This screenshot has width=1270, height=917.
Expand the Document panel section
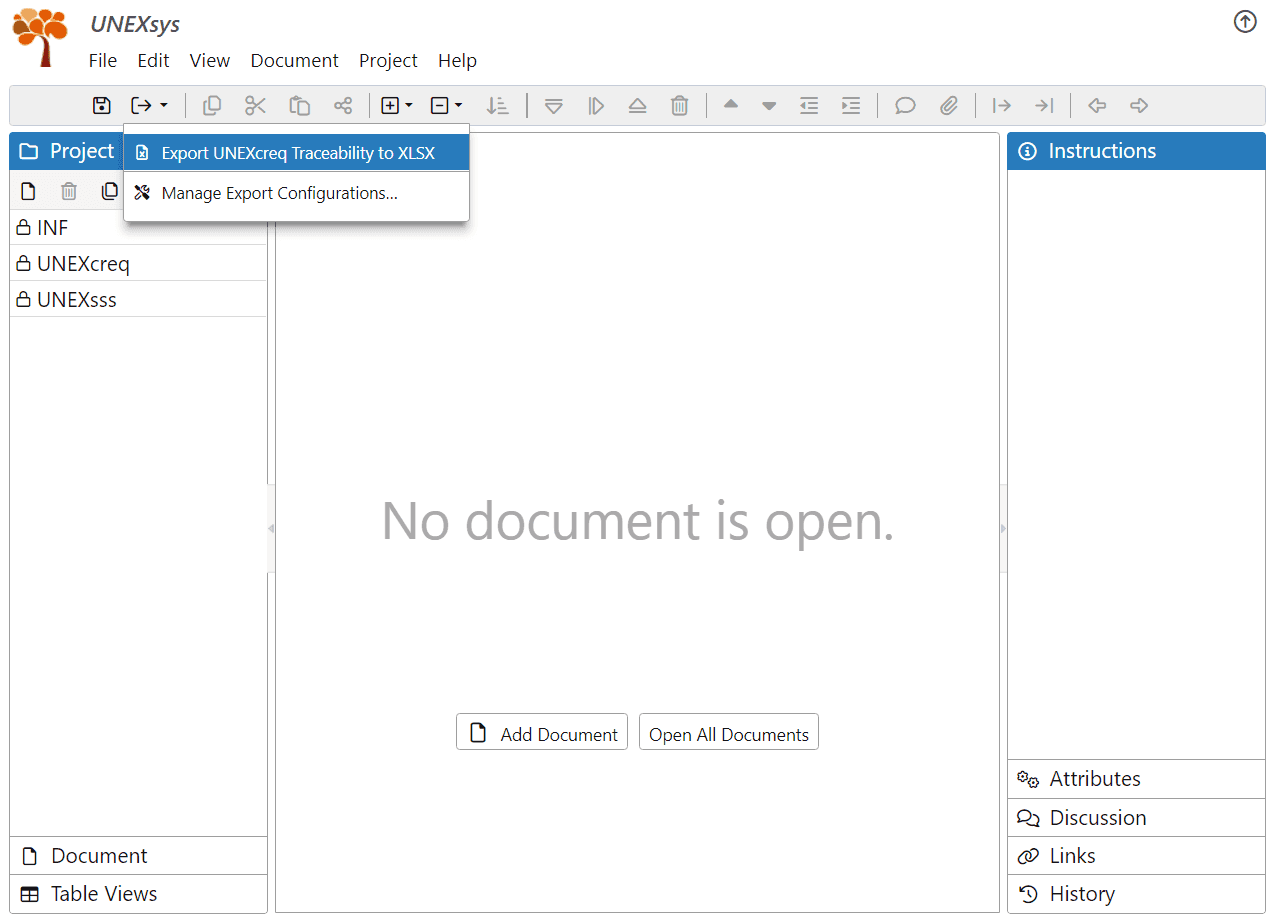click(x=139, y=856)
